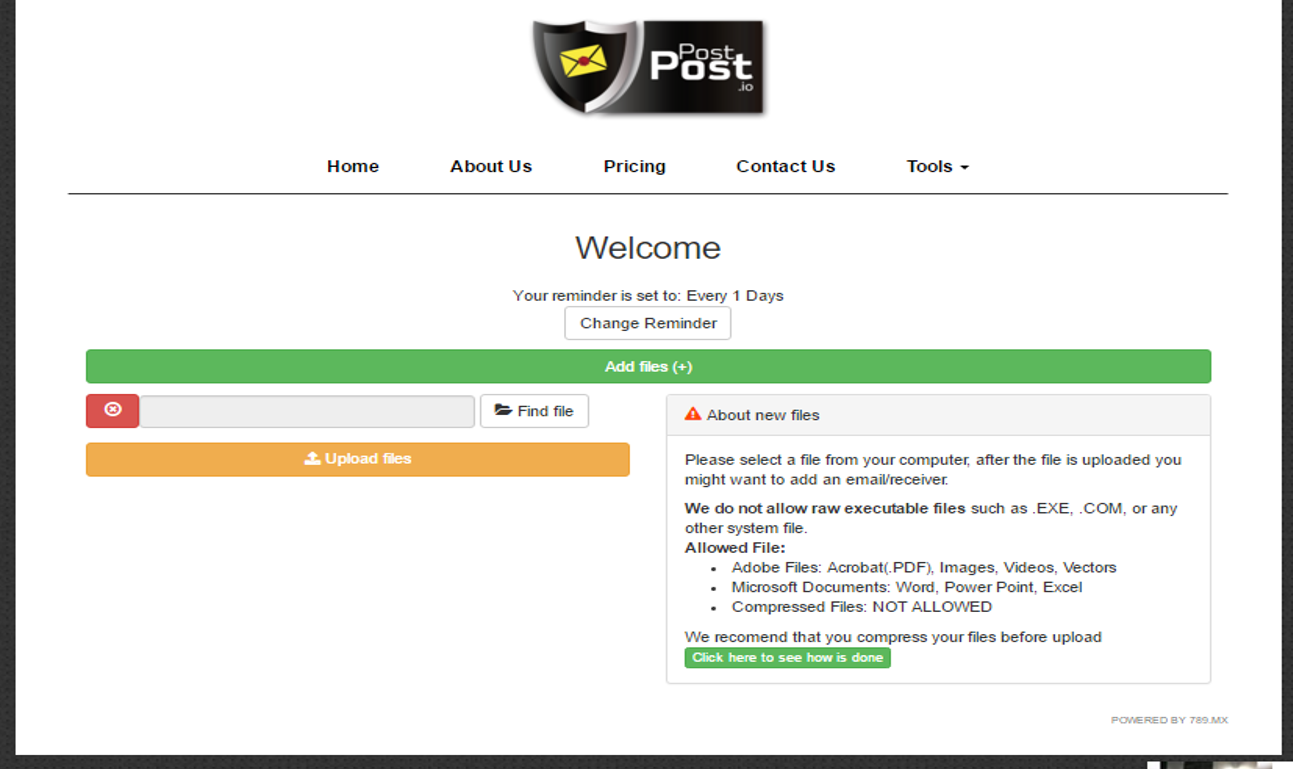Image resolution: width=1293 pixels, height=769 pixels.
Task: Click the Change Reminder button
Action: coord(647,323)
